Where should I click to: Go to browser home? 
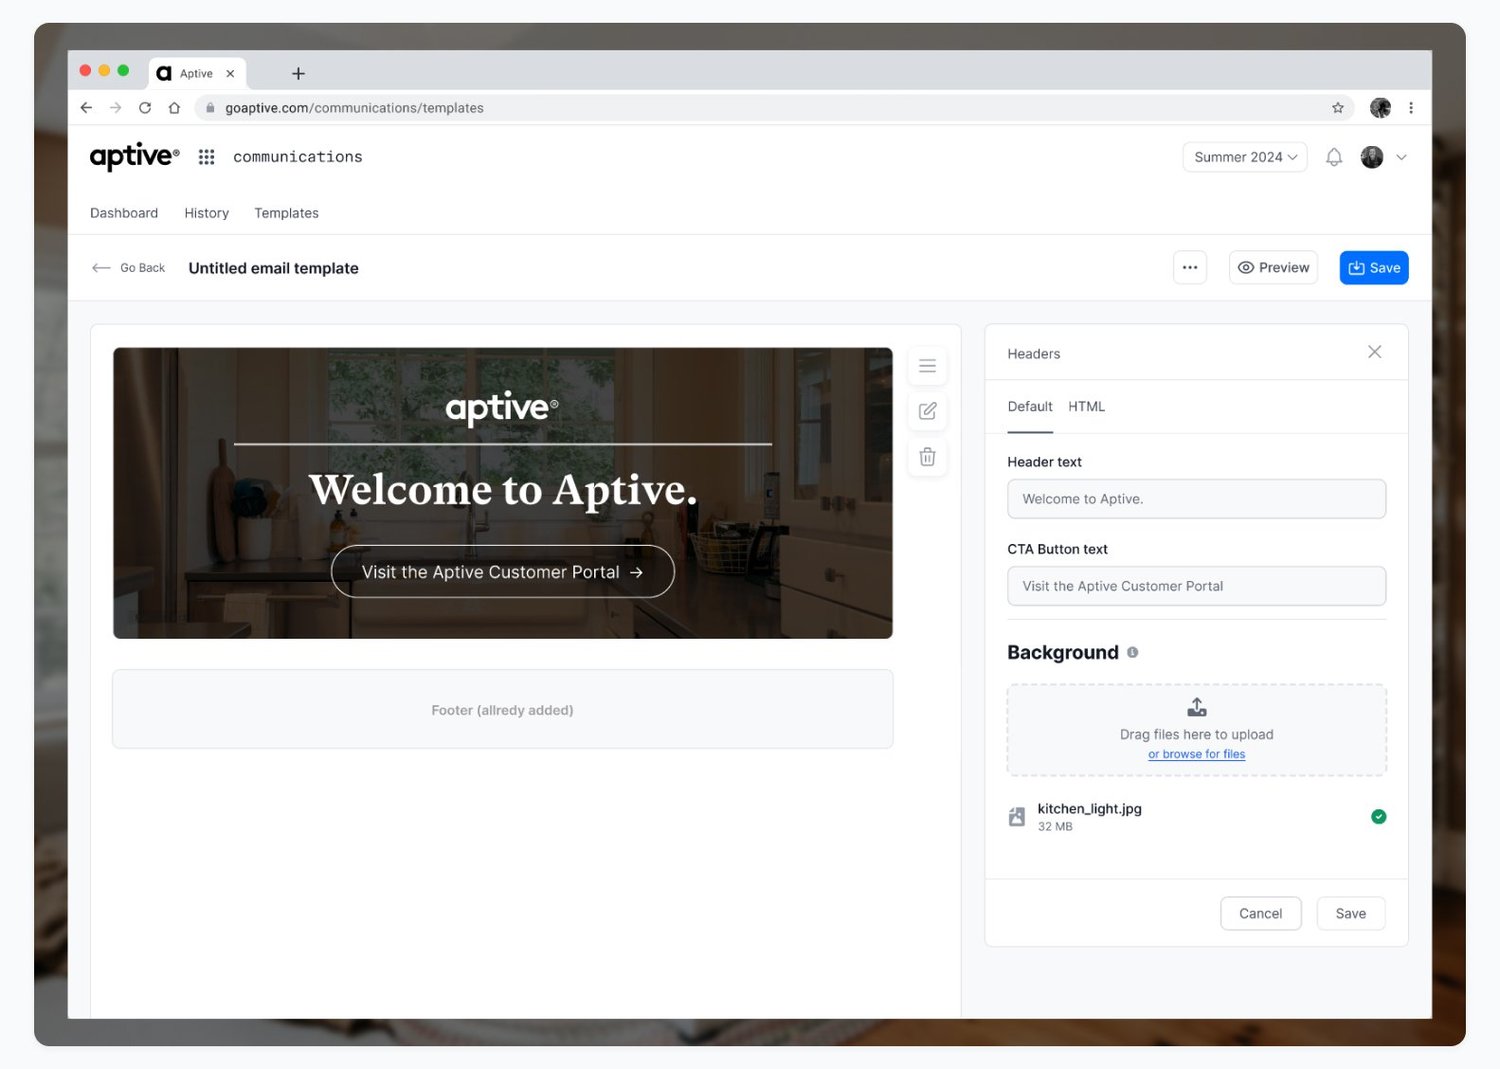click(174, 108)
